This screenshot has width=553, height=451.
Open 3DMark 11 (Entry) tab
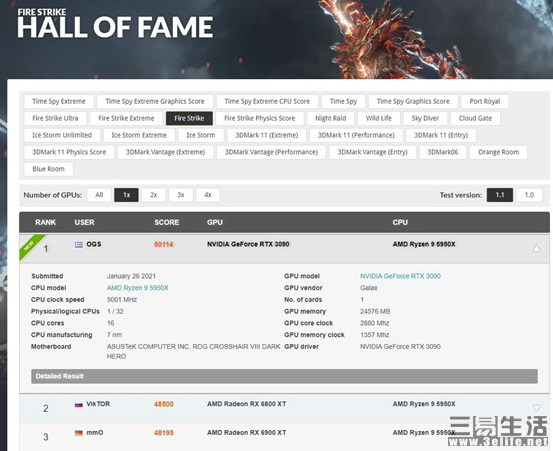[x=441, y=135]
